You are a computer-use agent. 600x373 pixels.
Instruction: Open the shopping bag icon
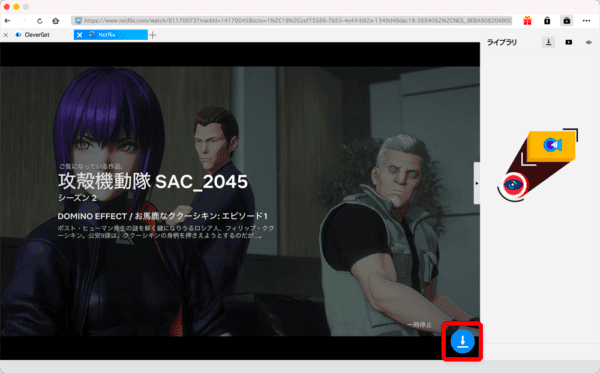point(567,21)
